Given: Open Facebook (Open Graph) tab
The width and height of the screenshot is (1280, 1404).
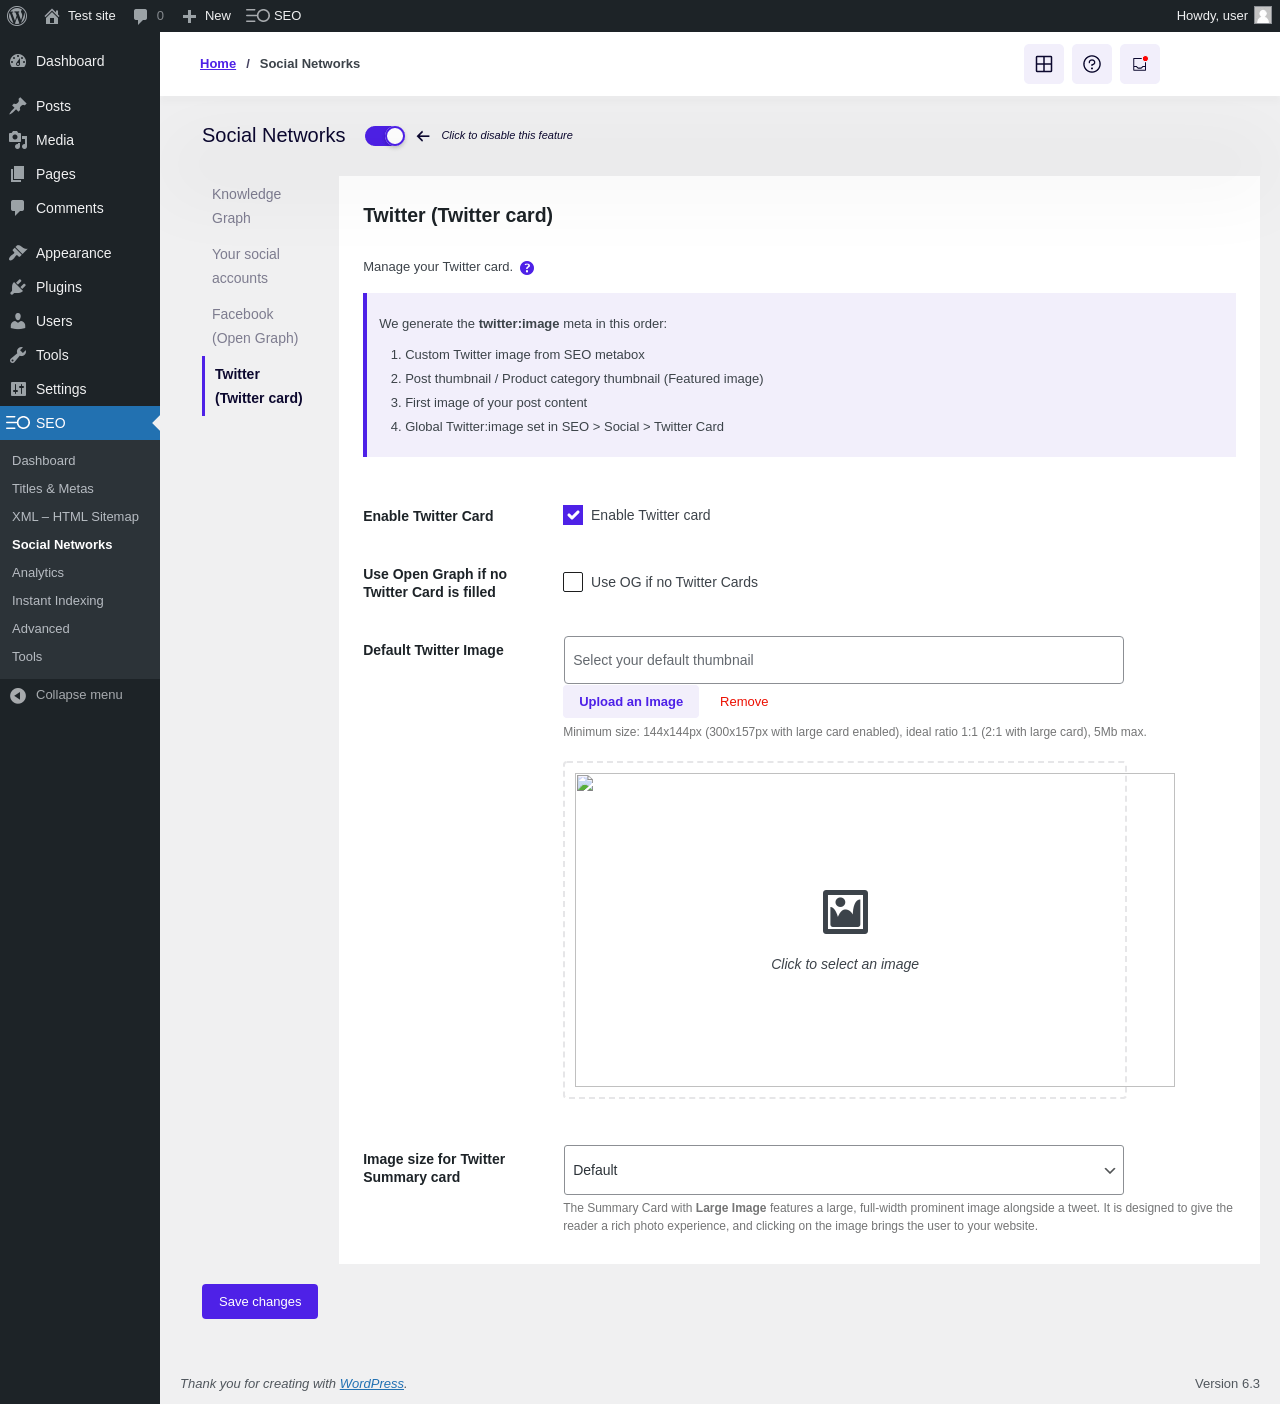Looking at the screenshot, I should [x=255, y=326].
